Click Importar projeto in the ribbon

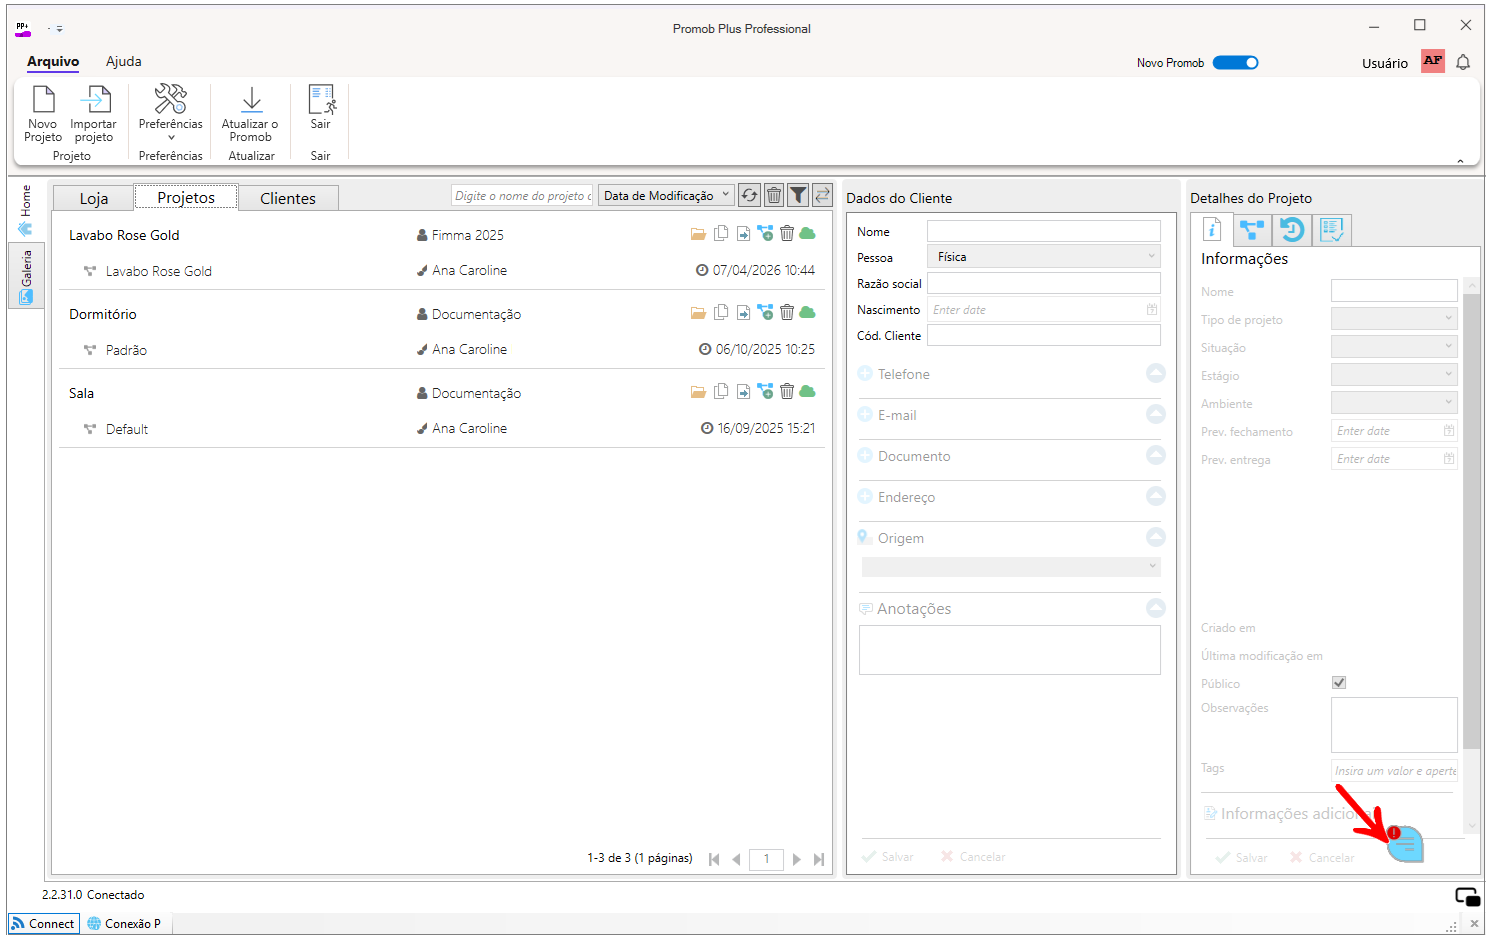coord(93,113)
